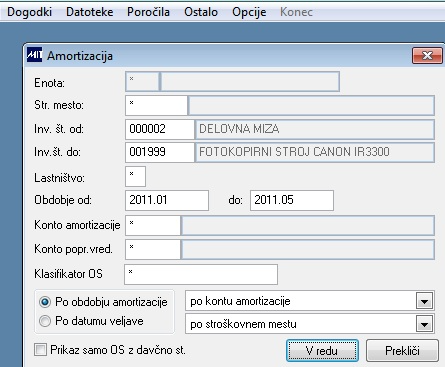445x367 pixels.
Task: Click the Str. mesto code field
Action: pyautogui.click(x=156, y=105)
